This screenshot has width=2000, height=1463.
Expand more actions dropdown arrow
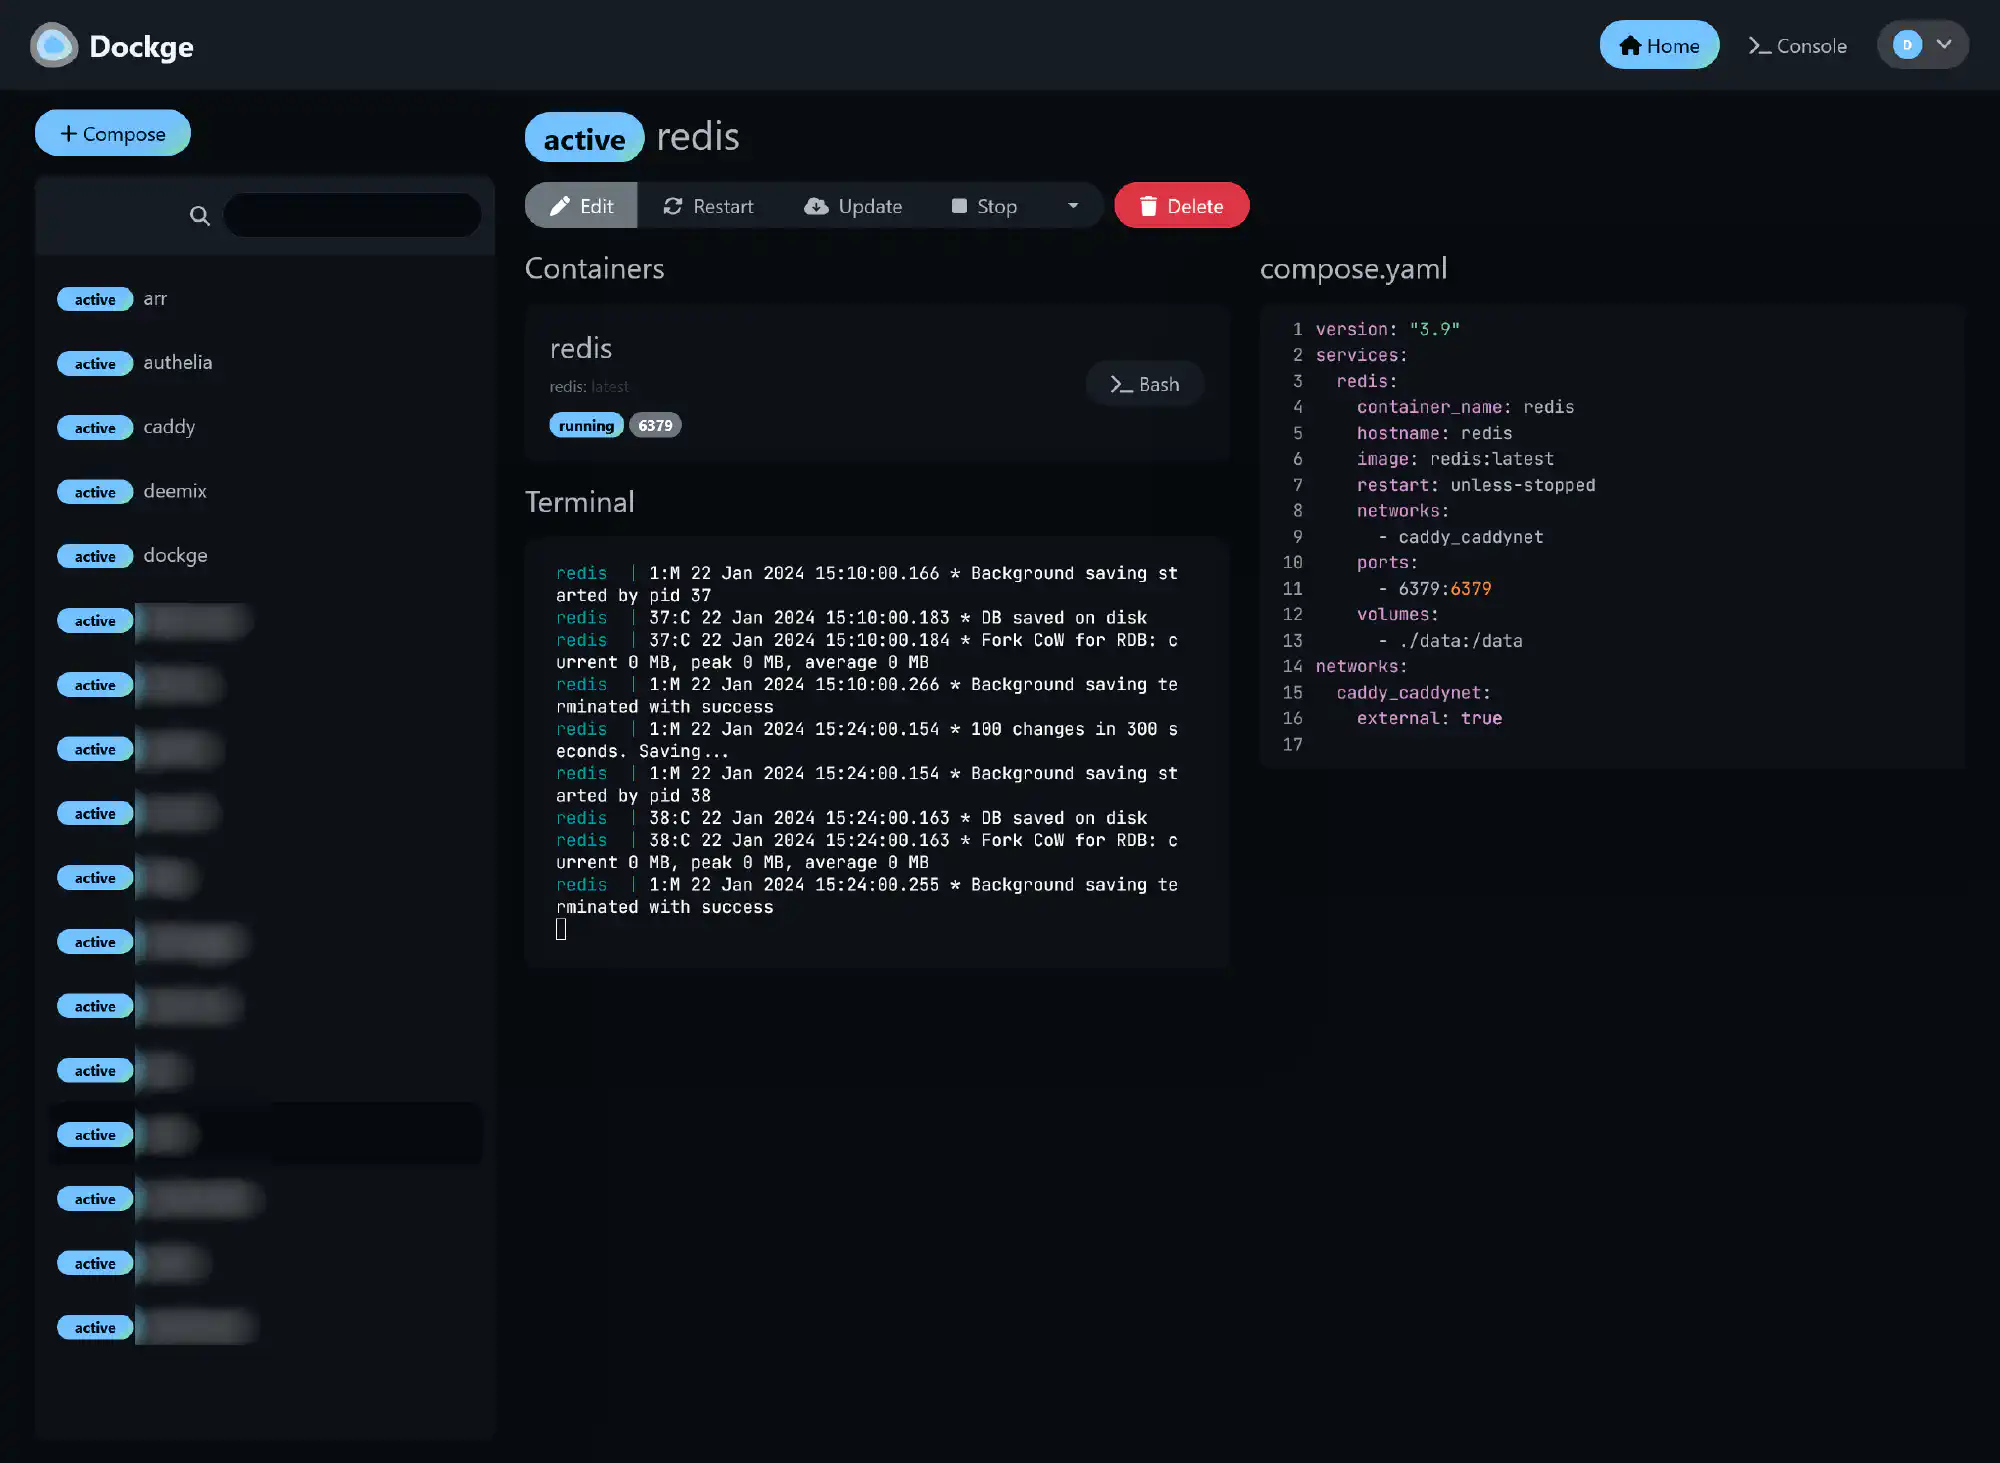[1073, 205]
